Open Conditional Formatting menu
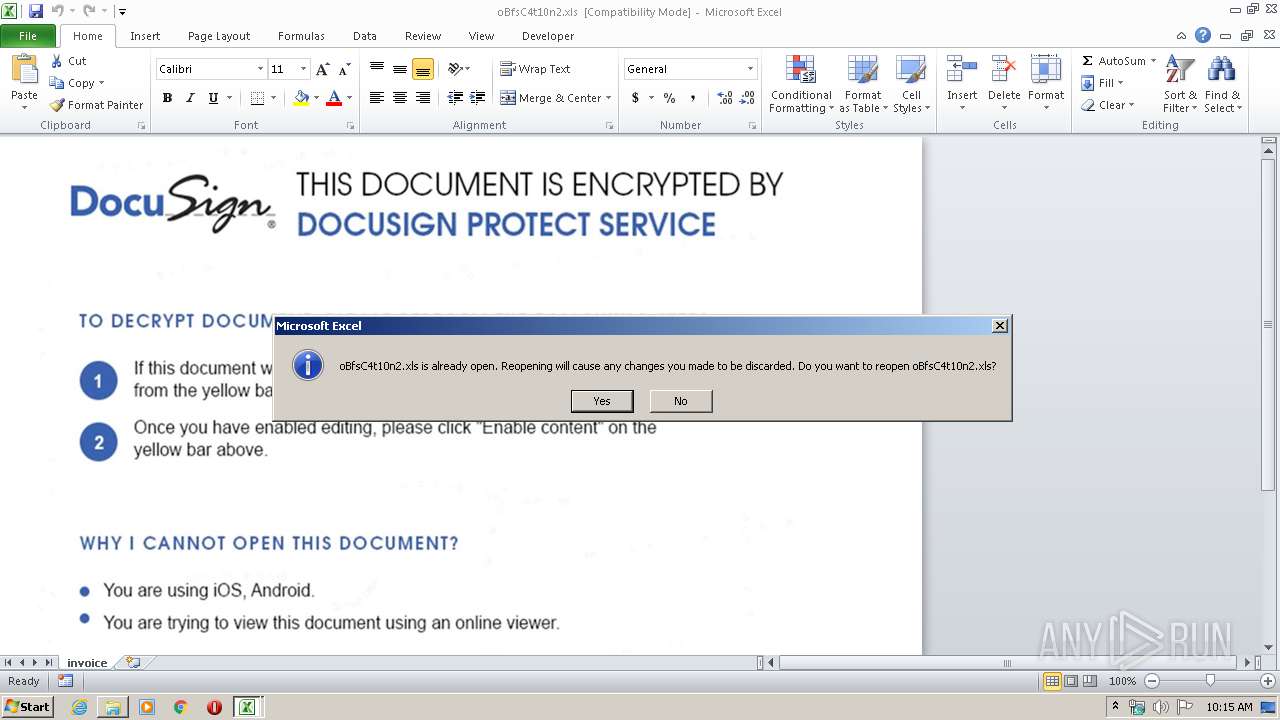This screenshot has height=720, width=1280. click(x=801, y=85)
